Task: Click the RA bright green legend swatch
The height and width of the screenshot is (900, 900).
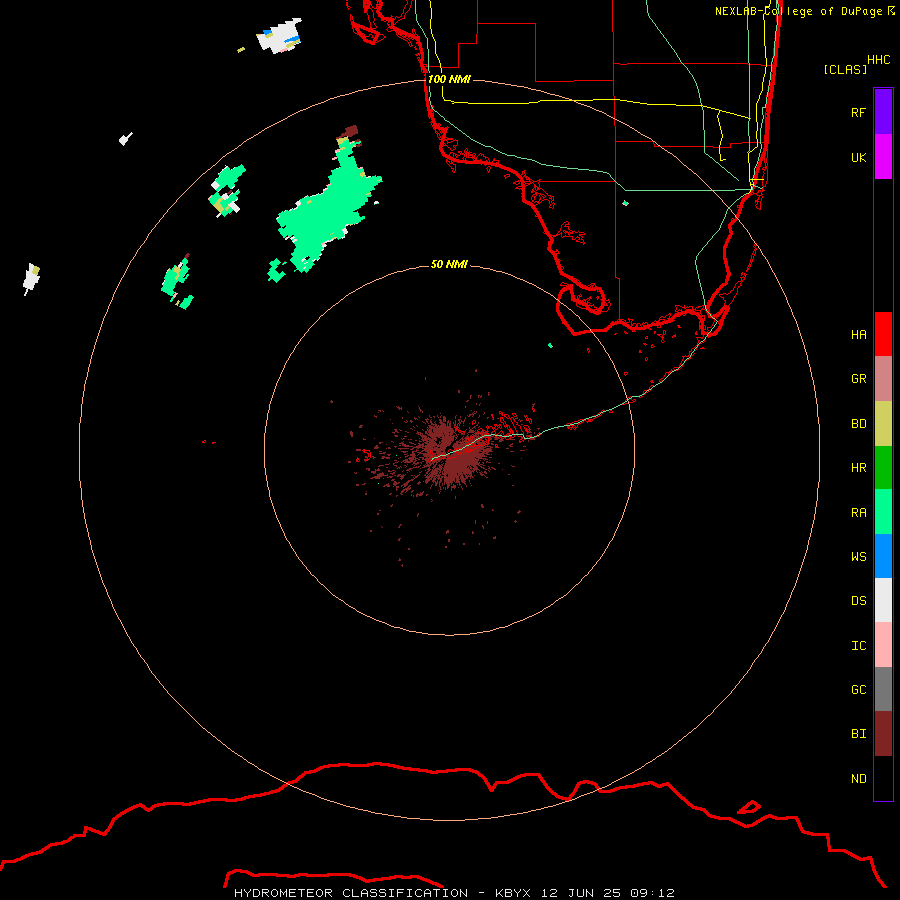Action: pyautogui.click(x=883, y=512)
